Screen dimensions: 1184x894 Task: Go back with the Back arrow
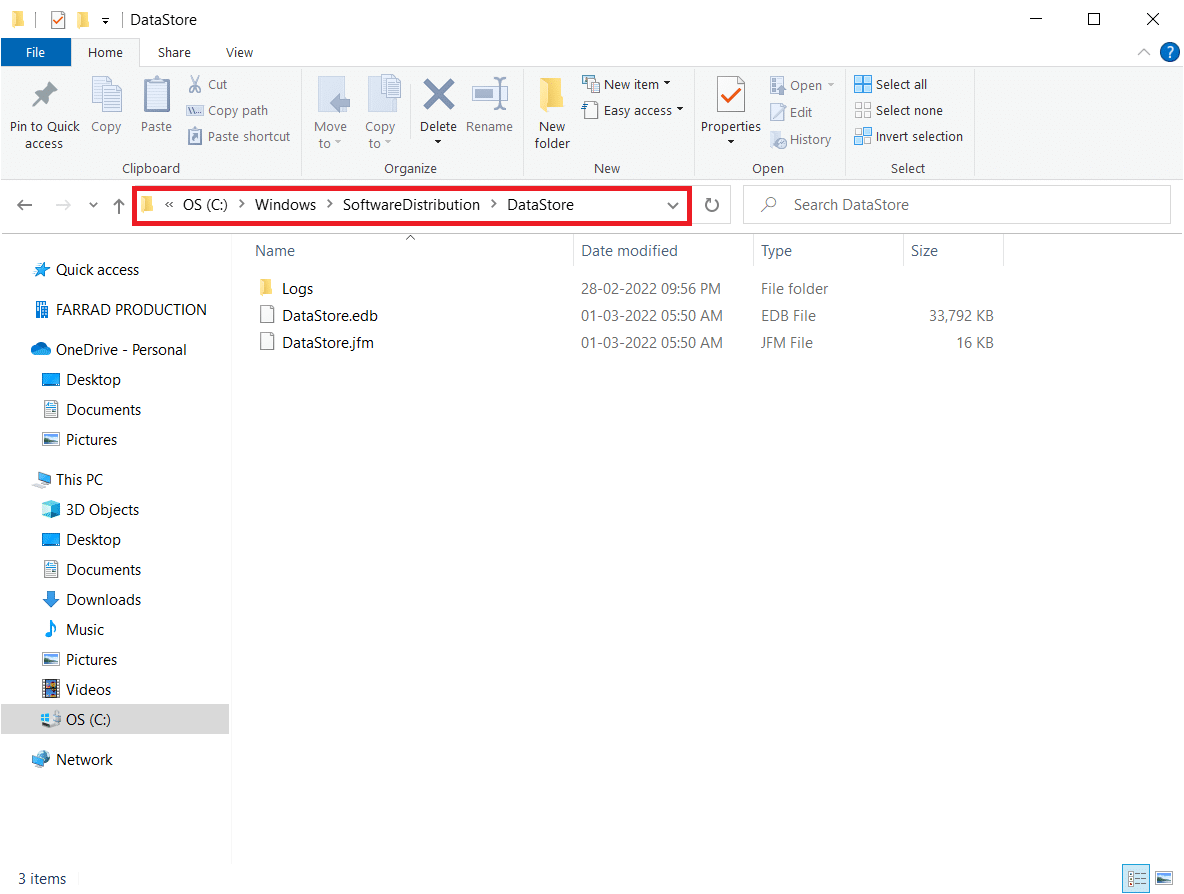tap(25, 205)
